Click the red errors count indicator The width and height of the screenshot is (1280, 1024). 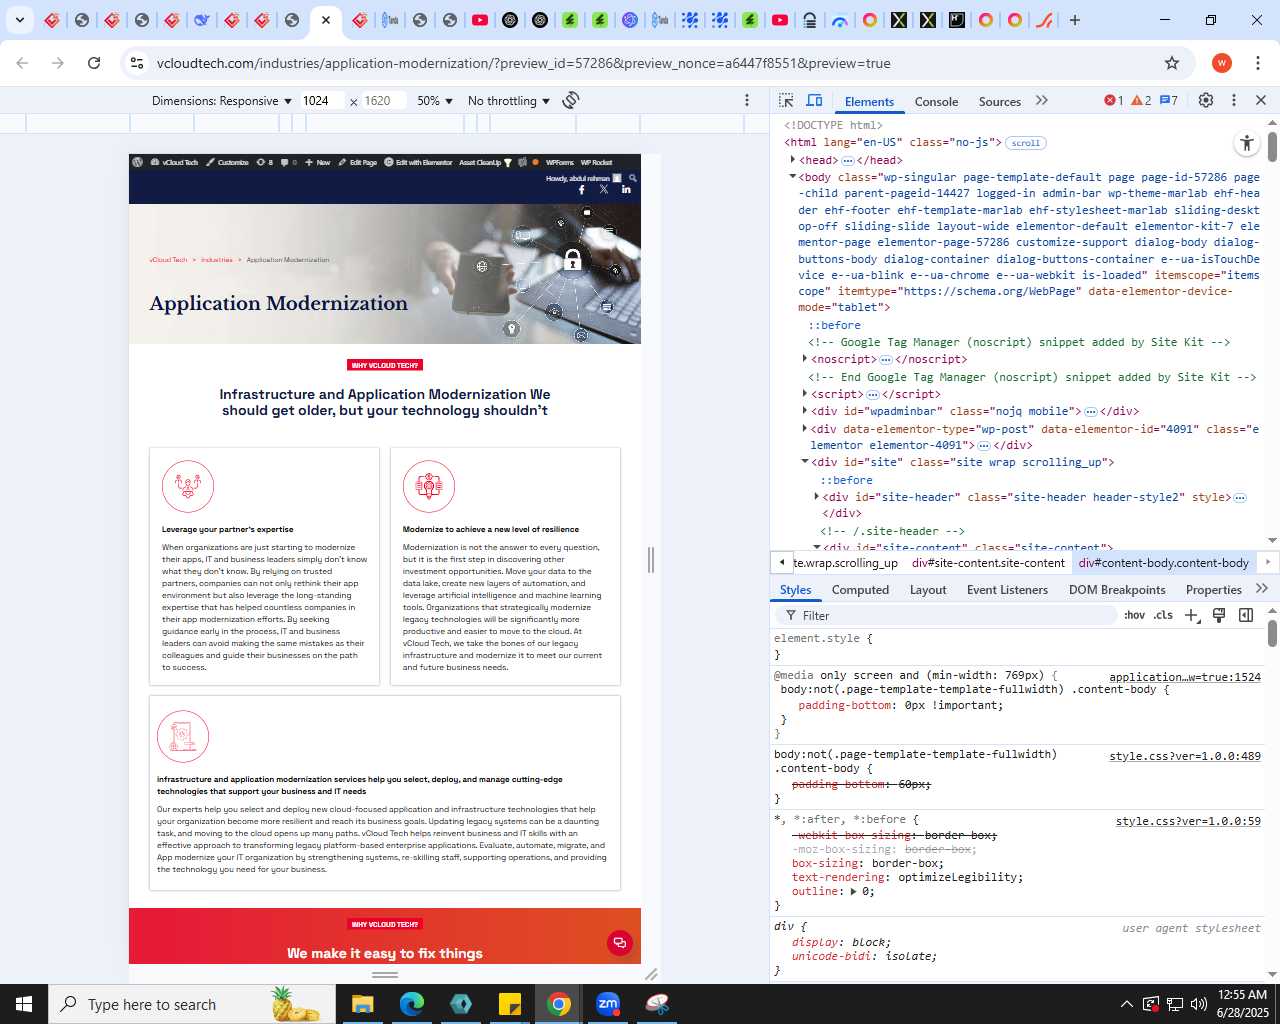point(1113,100)
